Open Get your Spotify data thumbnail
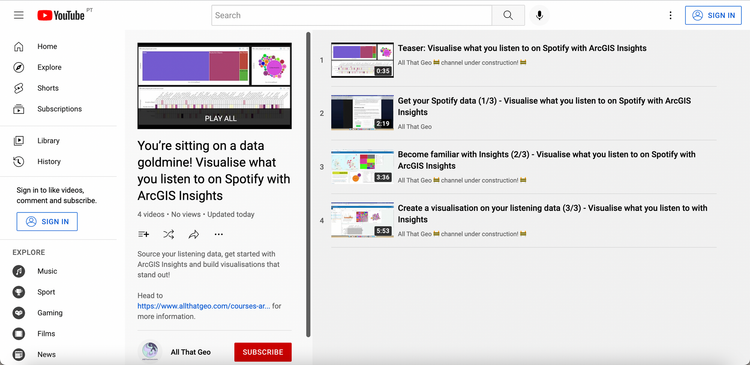This screenshot has width=750, height=365. [362, 112]
